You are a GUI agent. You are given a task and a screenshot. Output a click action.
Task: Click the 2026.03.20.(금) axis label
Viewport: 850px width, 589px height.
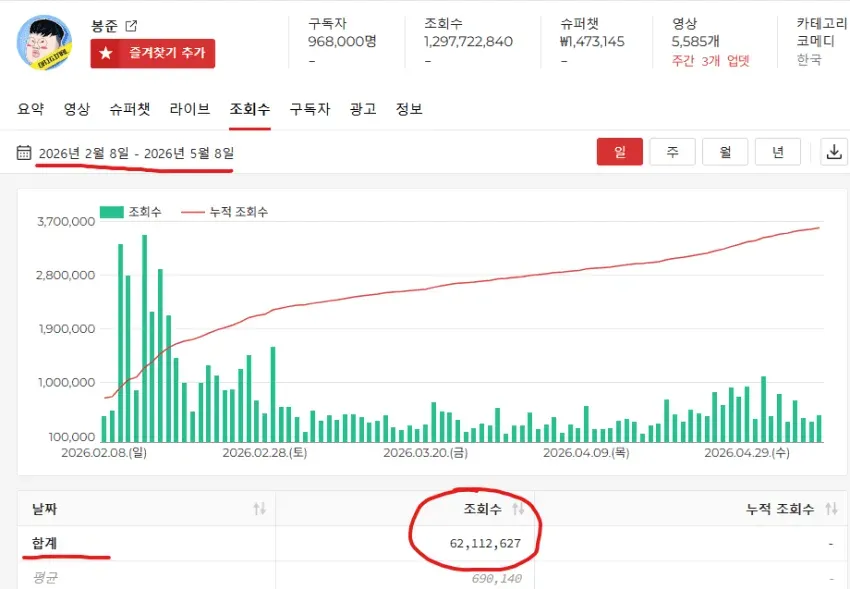pos(426,452)
